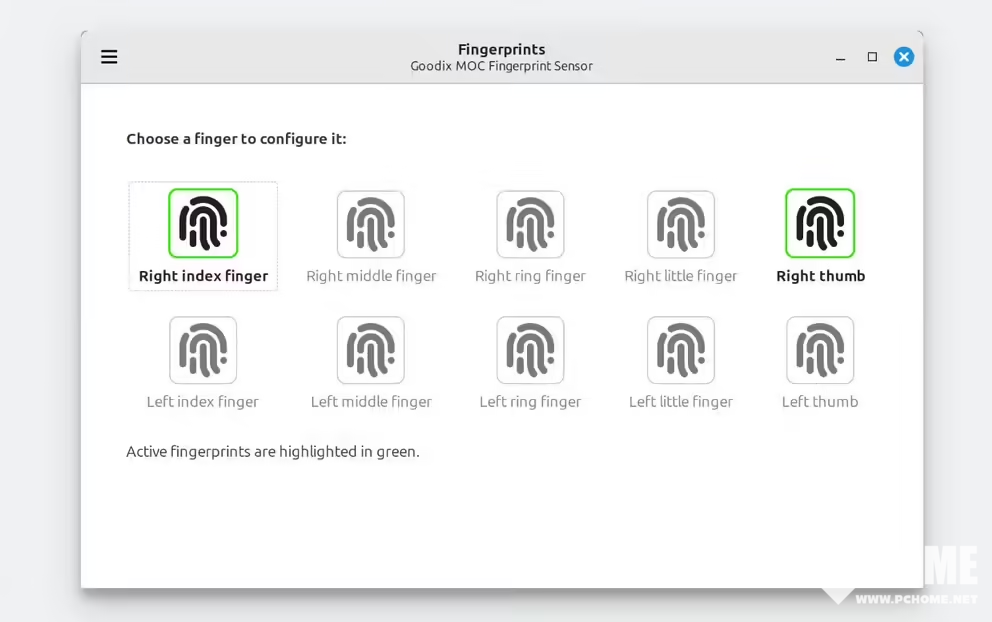Select the Right index finger fingerprint icon
The width and height of the screenshot is (992, 622).
pyautogui.click(x=203, y=223)
